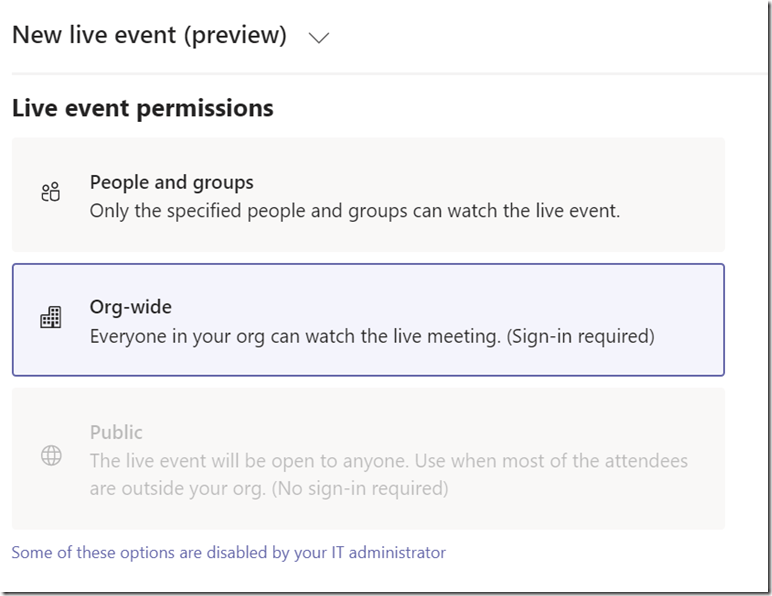772x596 pixels.
Task: Open the IT administrator disabled options link
Action: [228, 552]
